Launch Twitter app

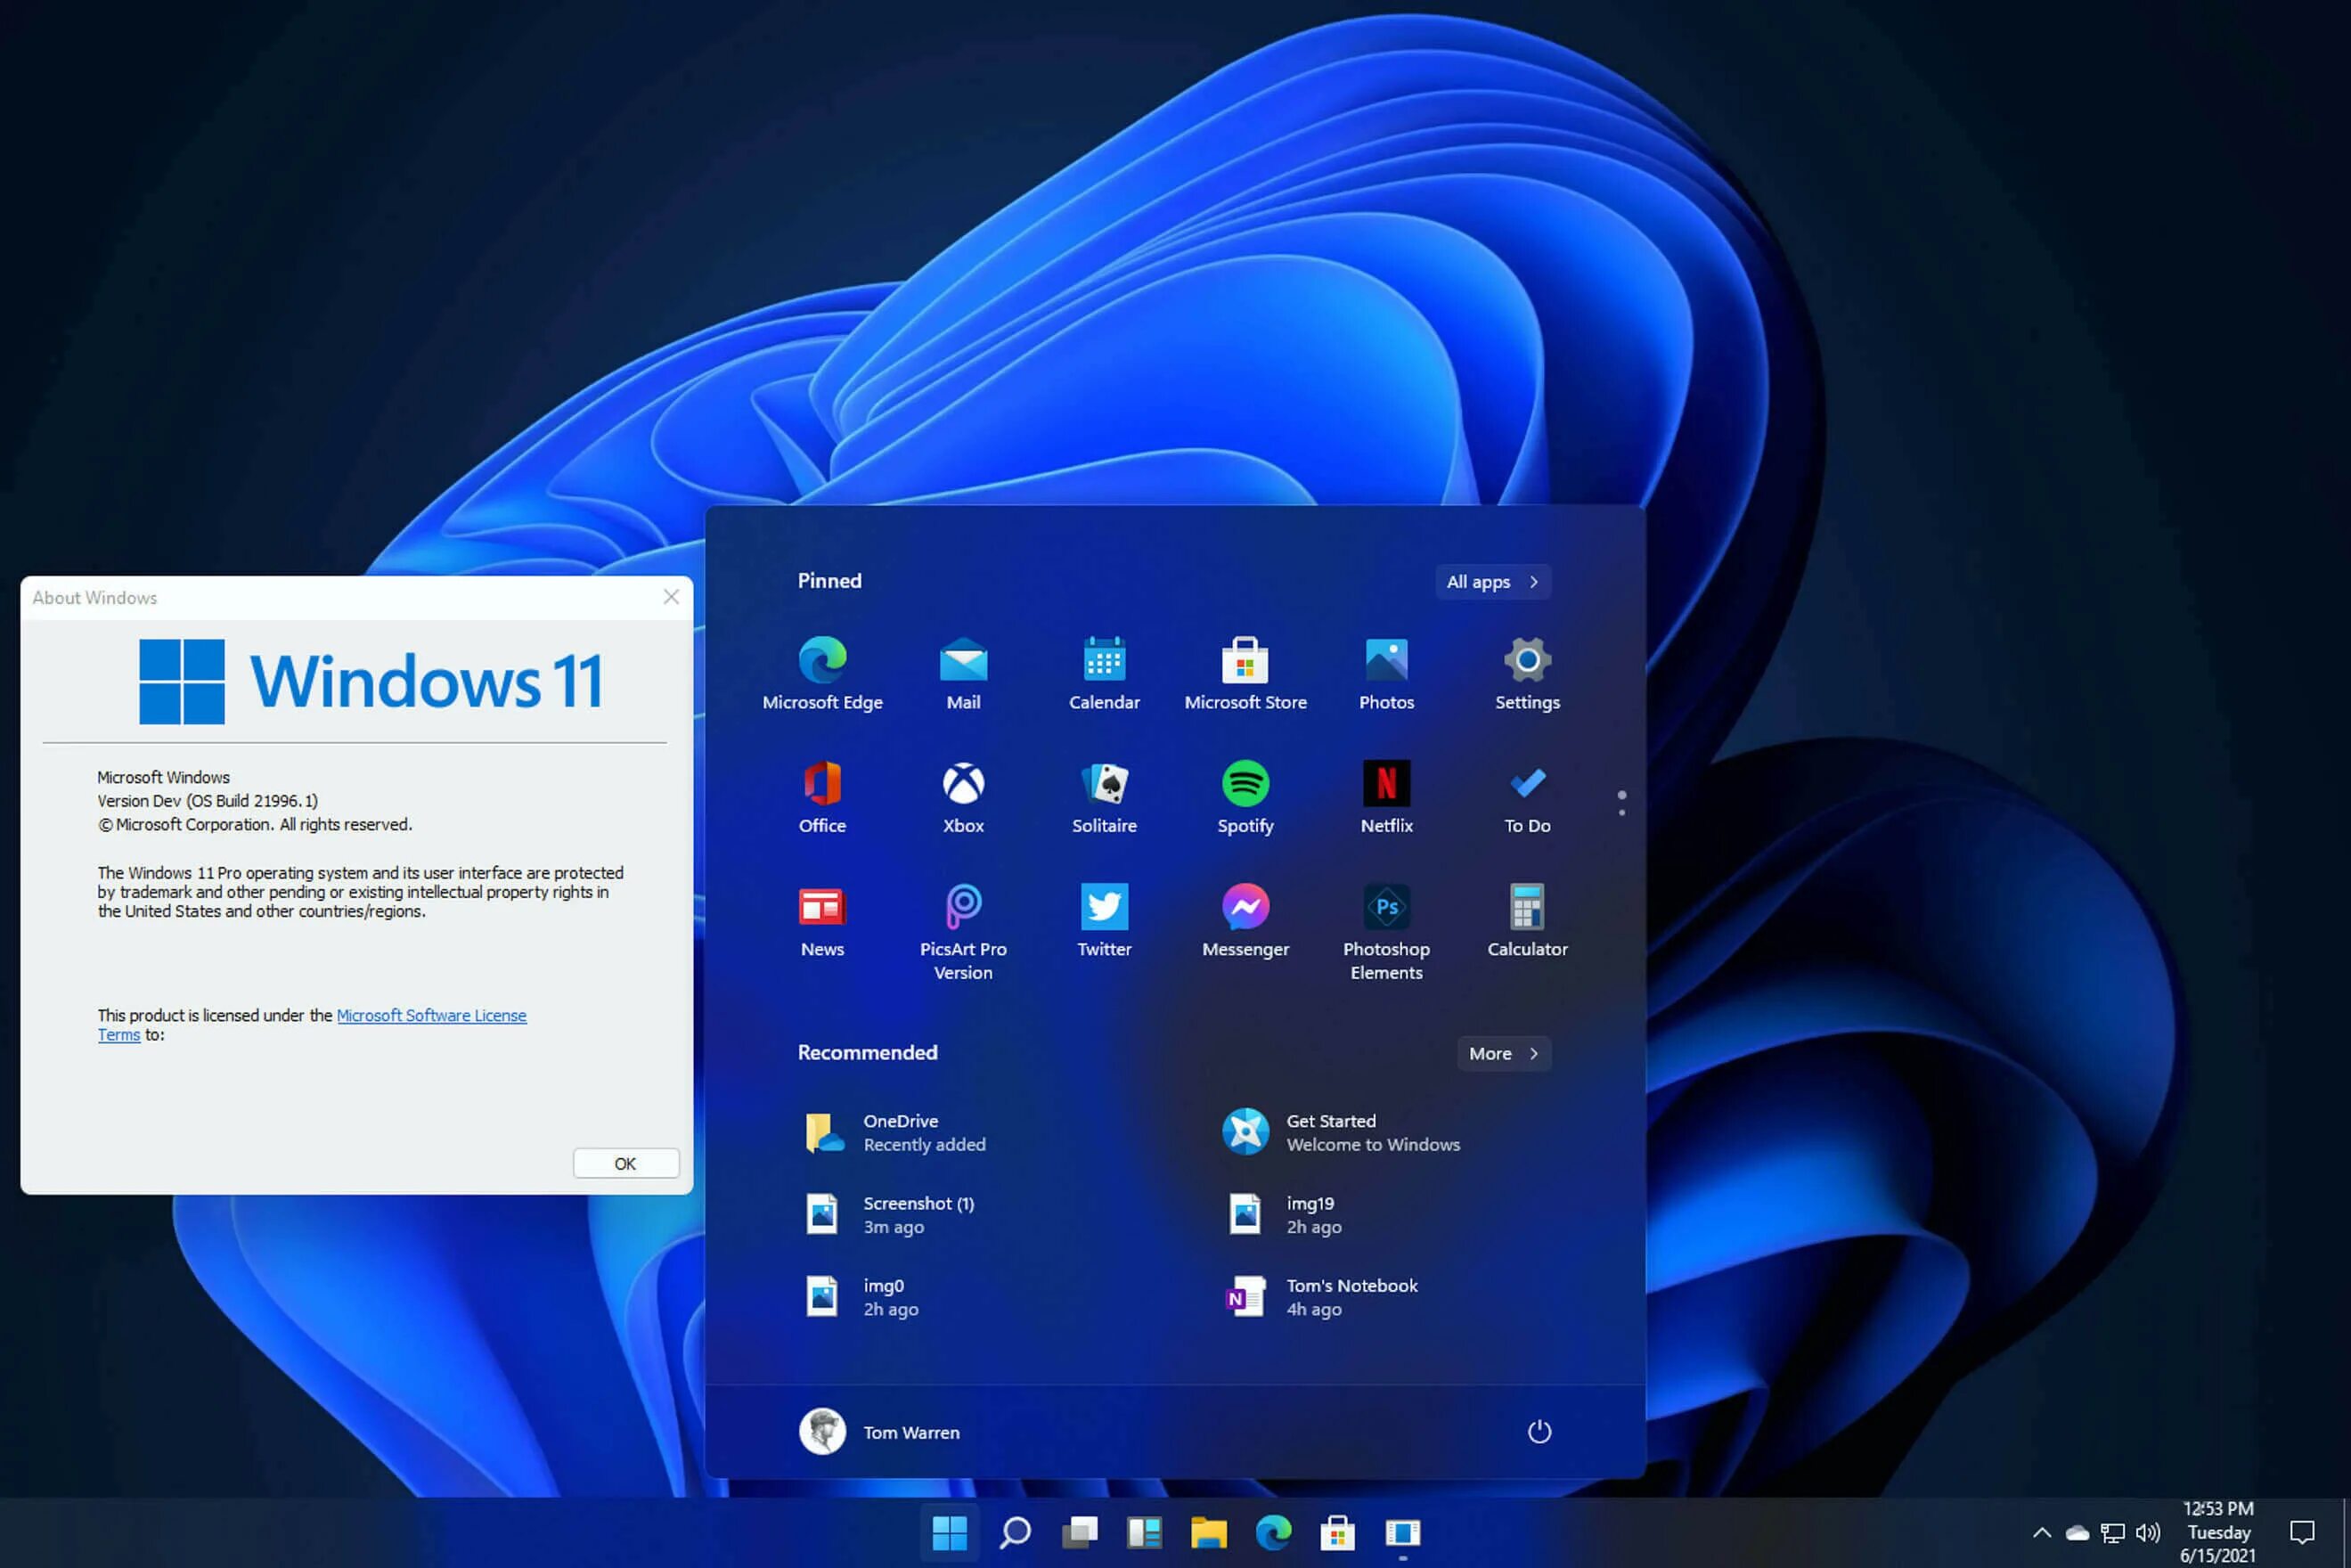pos(1104,919)
